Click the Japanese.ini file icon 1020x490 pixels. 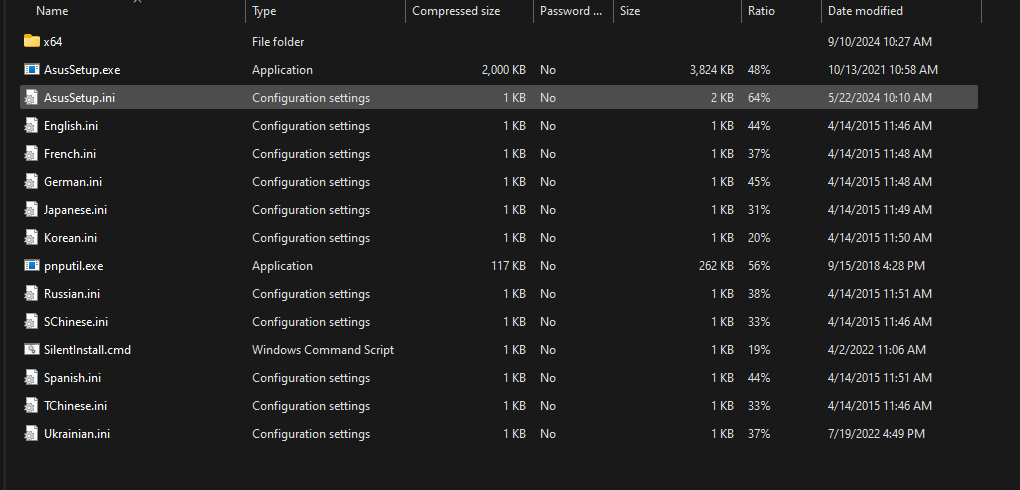pyautogui.click(x=31, y=210)
